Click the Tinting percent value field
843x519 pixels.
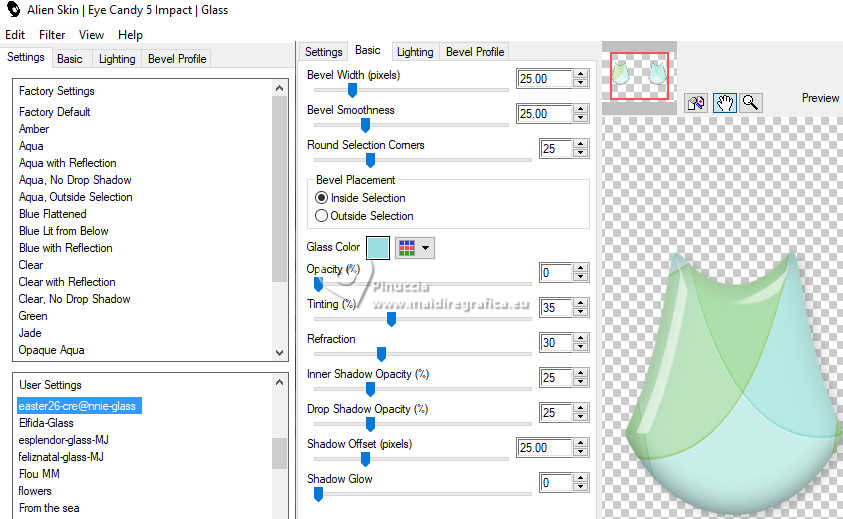[x=555, y=308]
